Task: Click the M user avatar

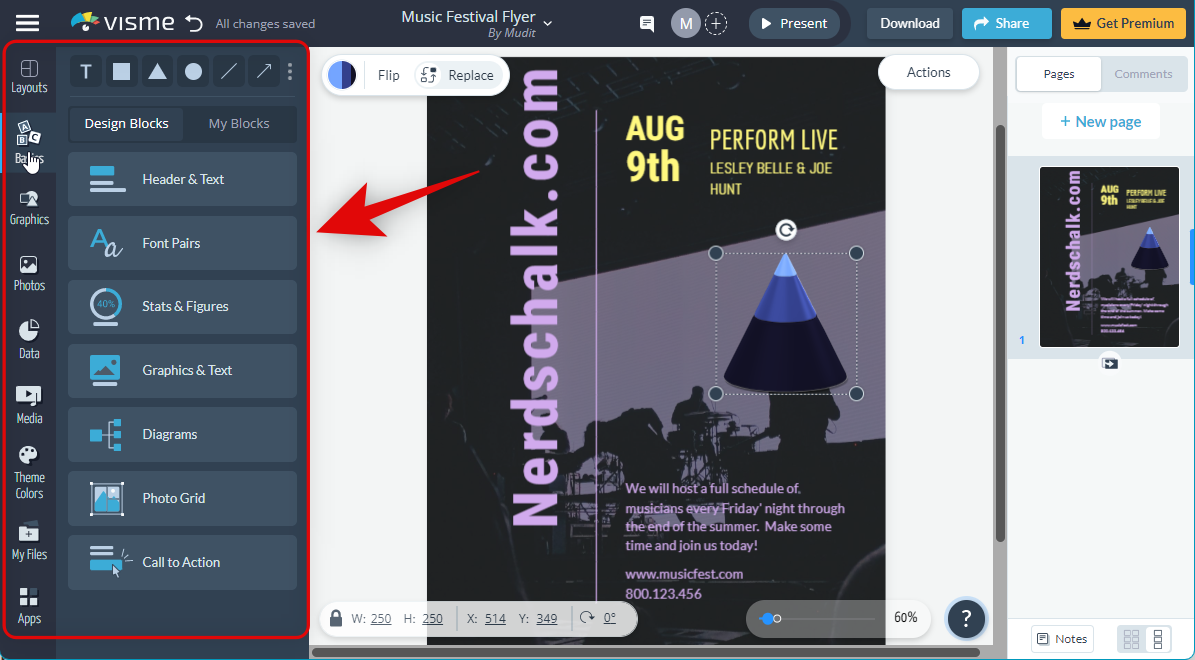Action: 685,24
